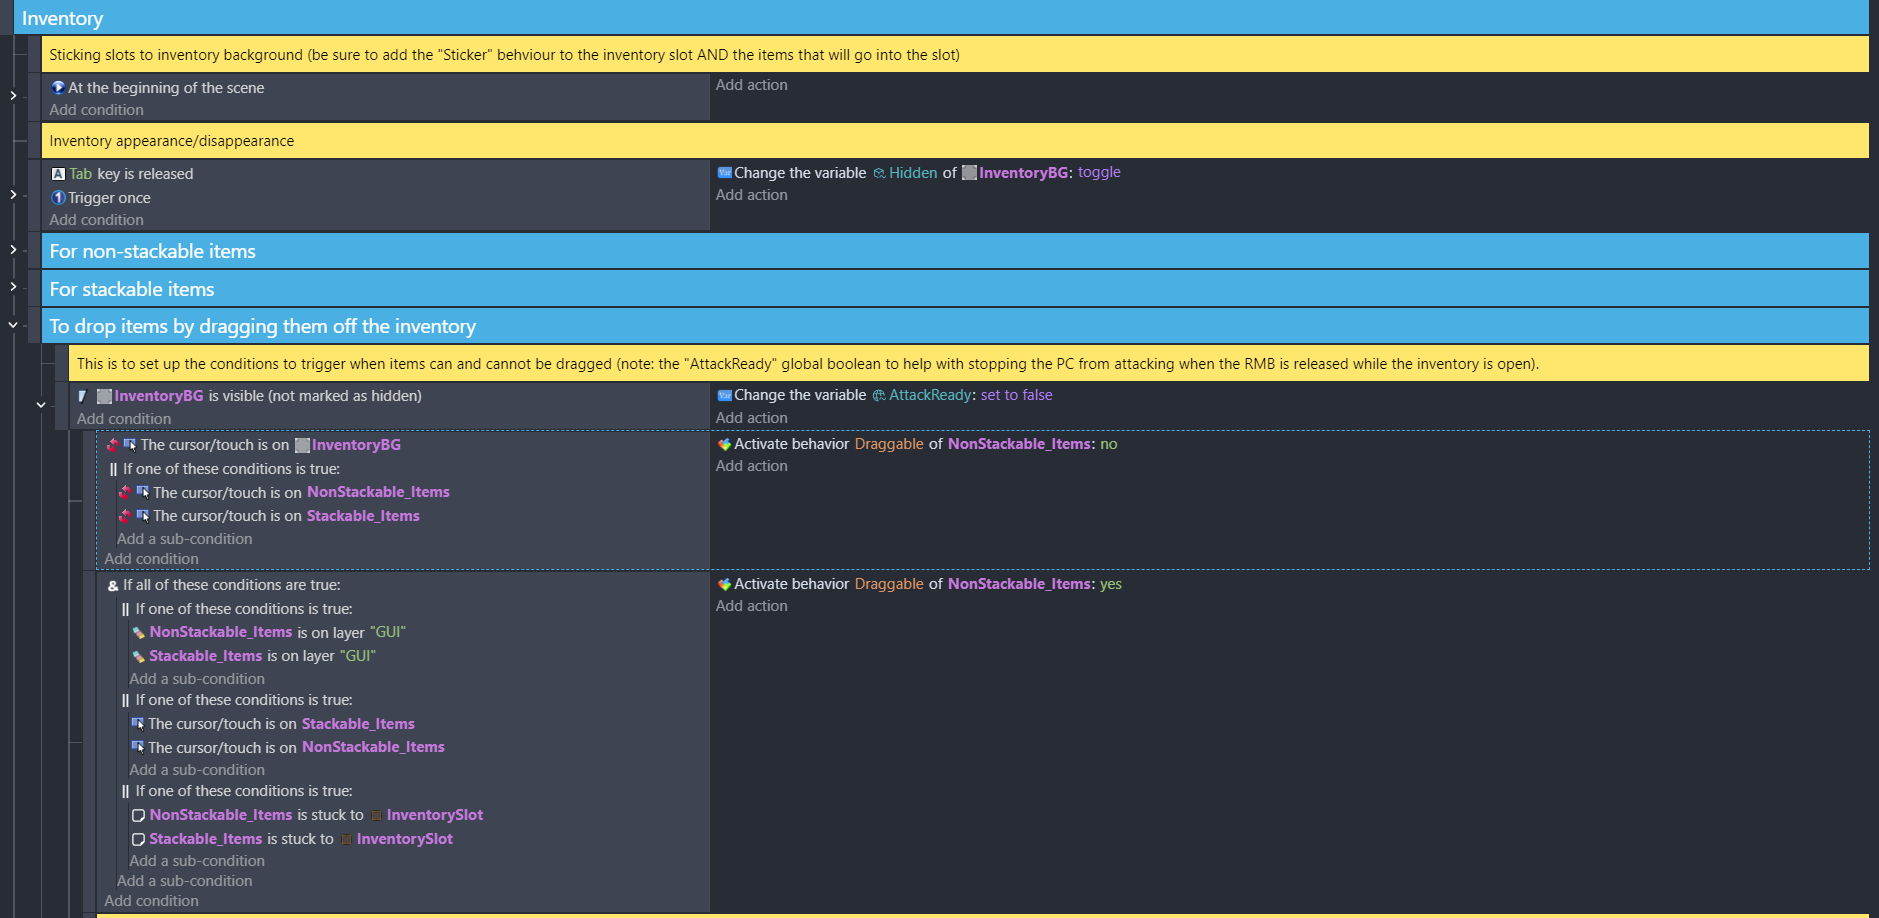Click the 'If all of these conditions' AND icon
The height and width of the screenshot is (918, 1879).
[x=113, y=586]
